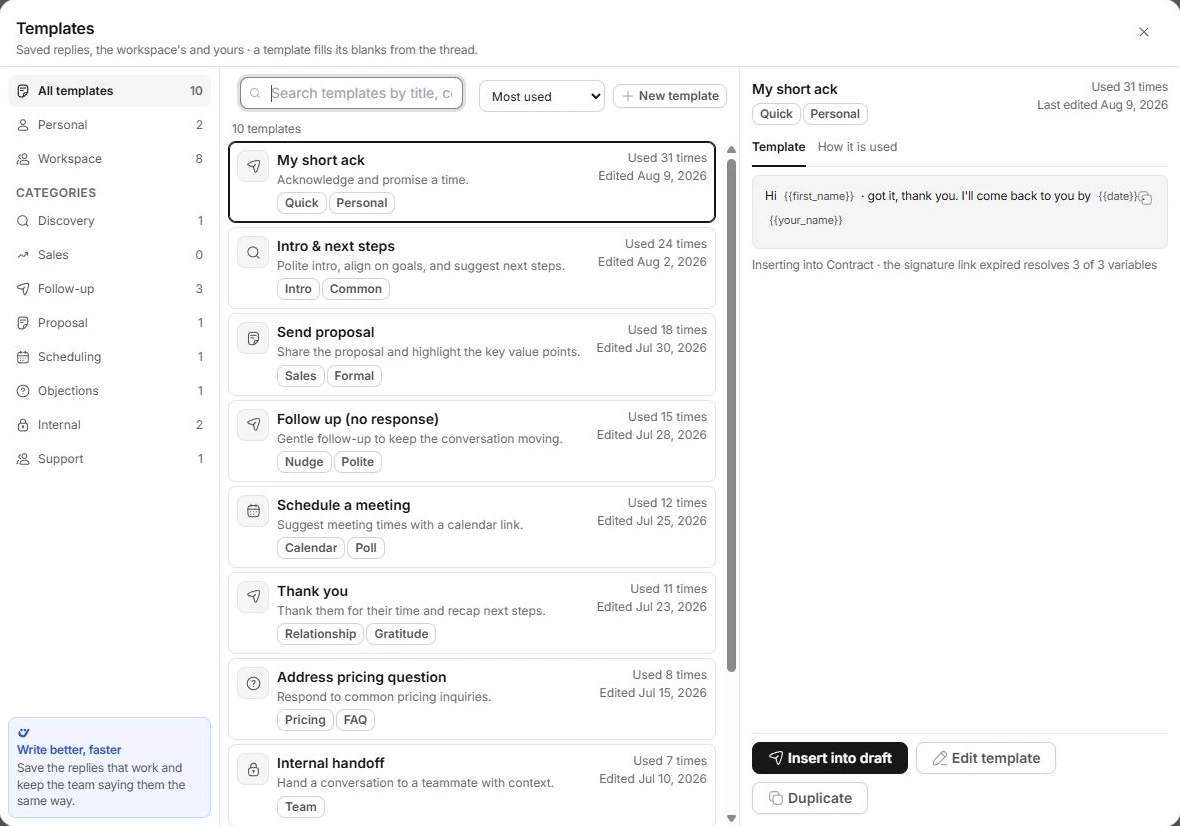This screenshot has height=826, width=1180.
Task: Filter by Workspace templates
Action: point(109,159)
